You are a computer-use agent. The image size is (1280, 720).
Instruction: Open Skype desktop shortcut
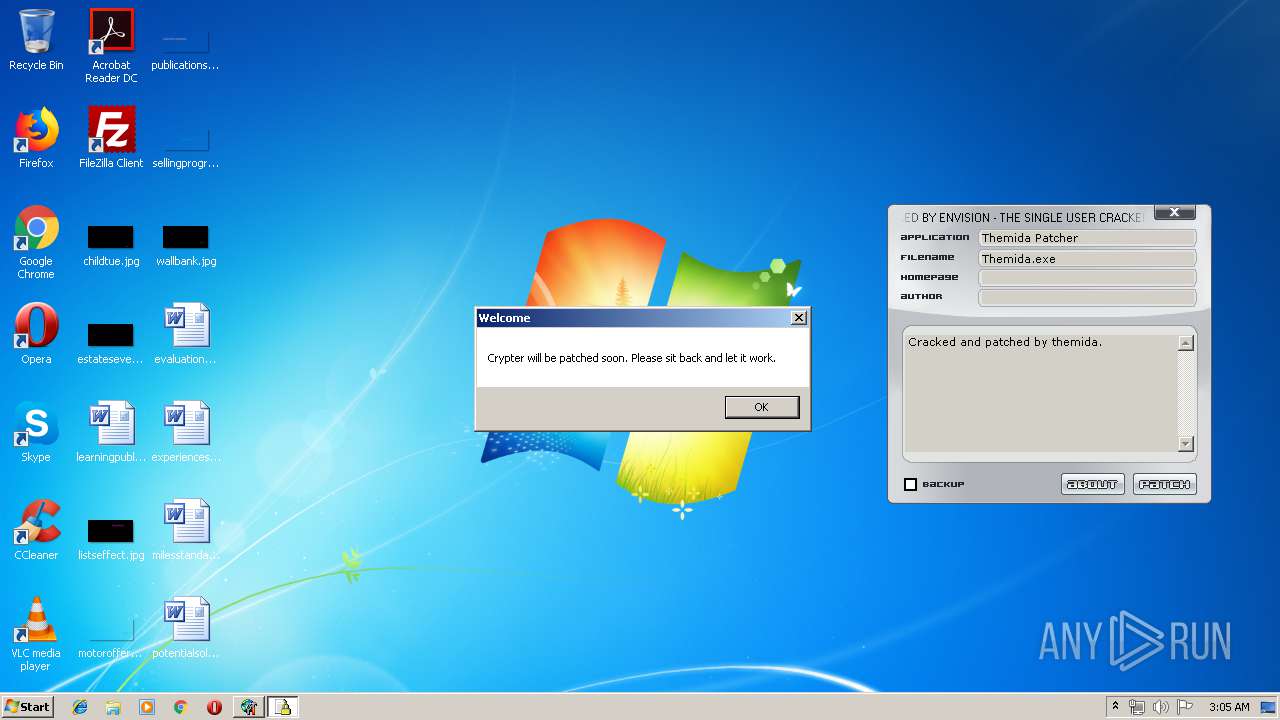coord(36,432)
